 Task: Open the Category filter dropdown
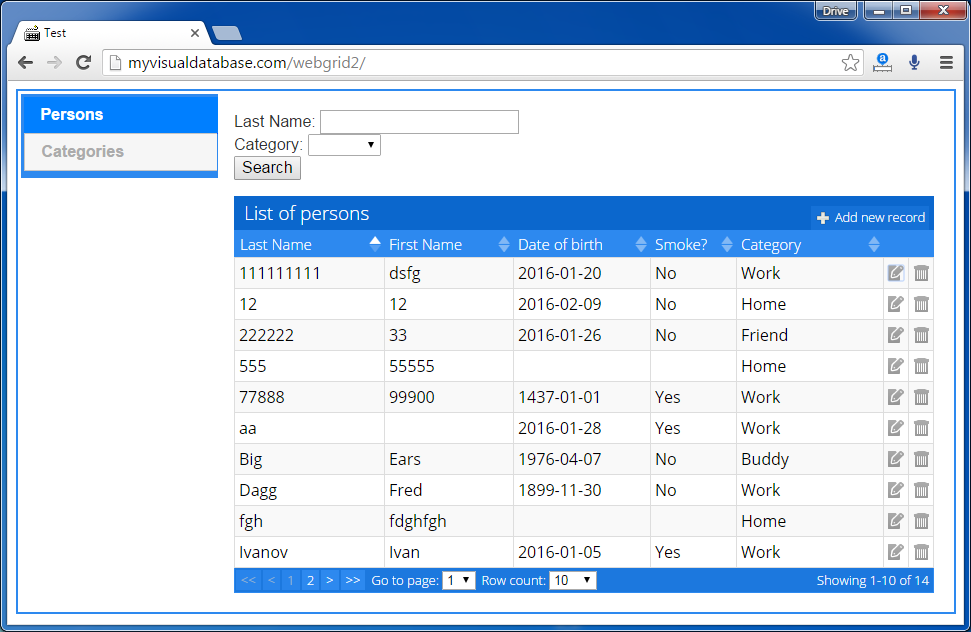pyautogui.click(x=344, y=145)
